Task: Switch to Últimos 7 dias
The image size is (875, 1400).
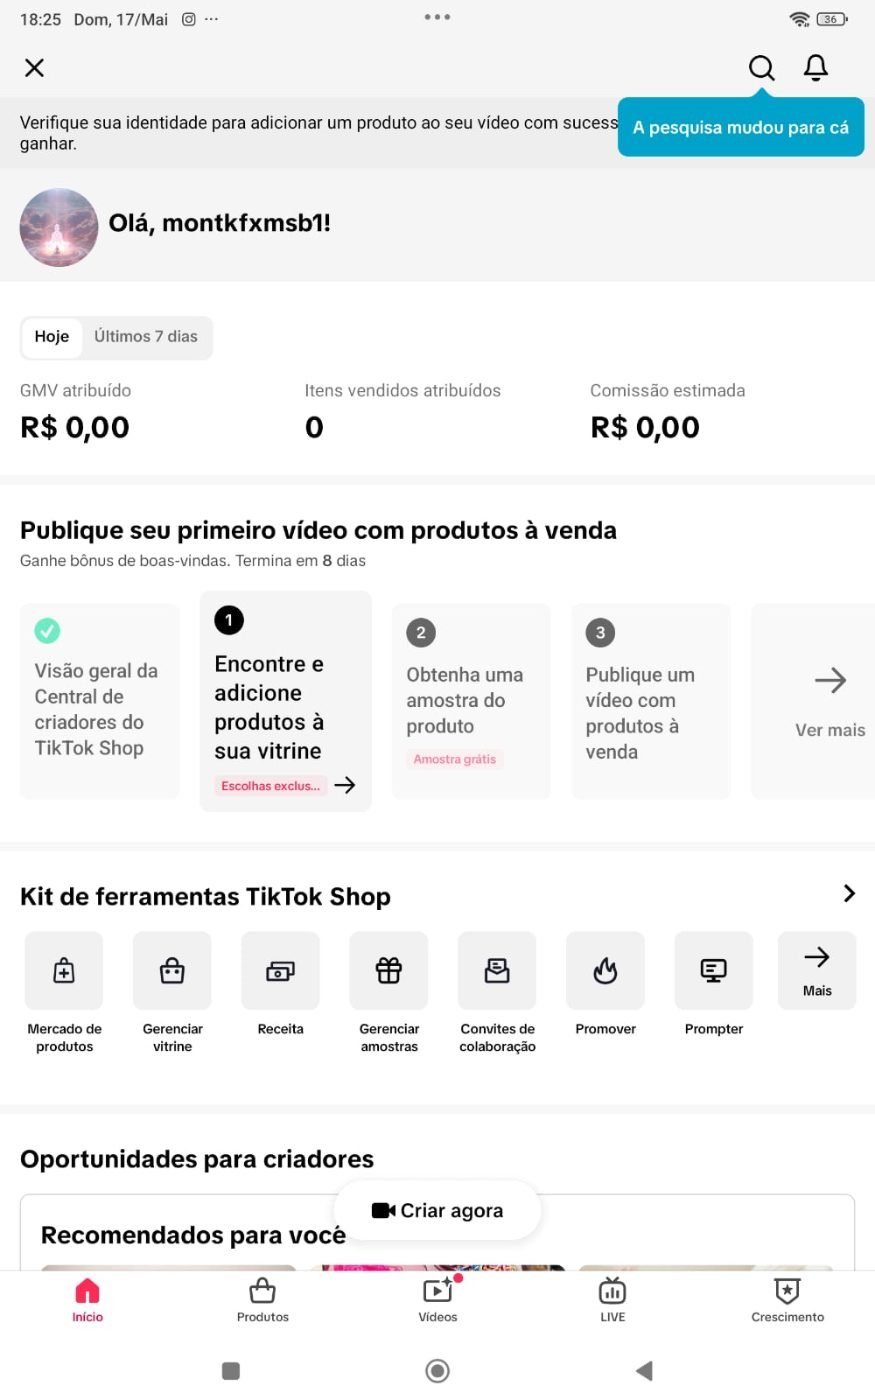Action: 146,337
